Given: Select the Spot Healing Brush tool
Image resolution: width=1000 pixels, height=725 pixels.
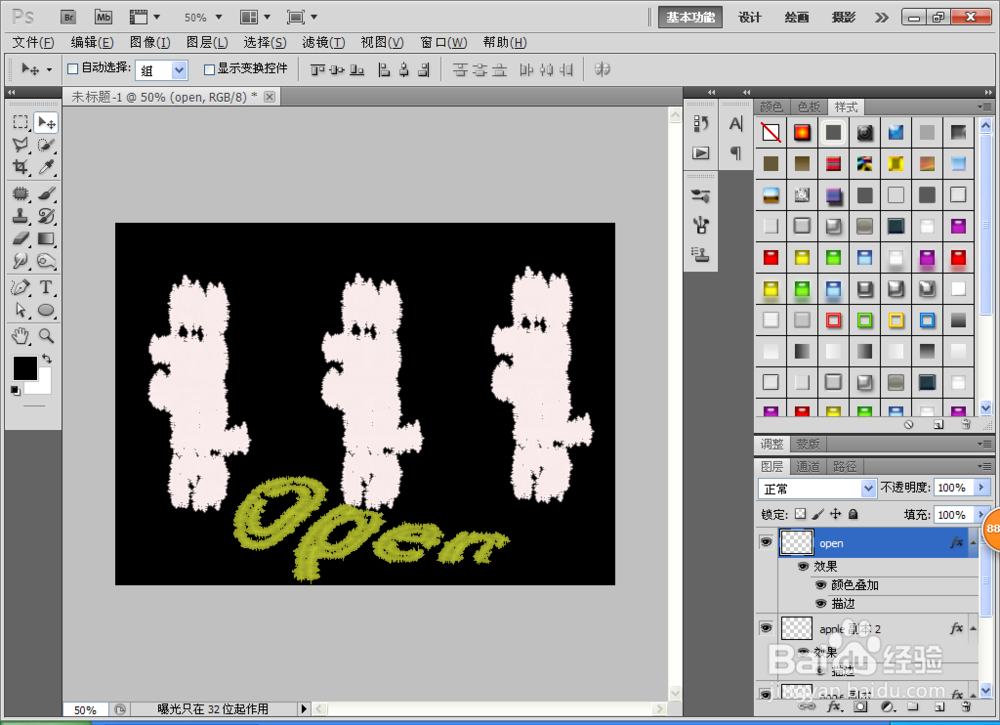Looking at the screenshot, I should (20, 193).
